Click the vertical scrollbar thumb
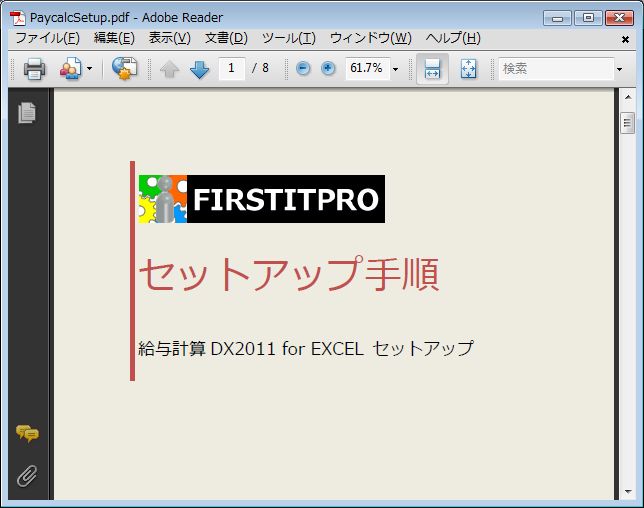Image resolution: width=644 pixels, height=508 pixels. (x=627, y=123)
